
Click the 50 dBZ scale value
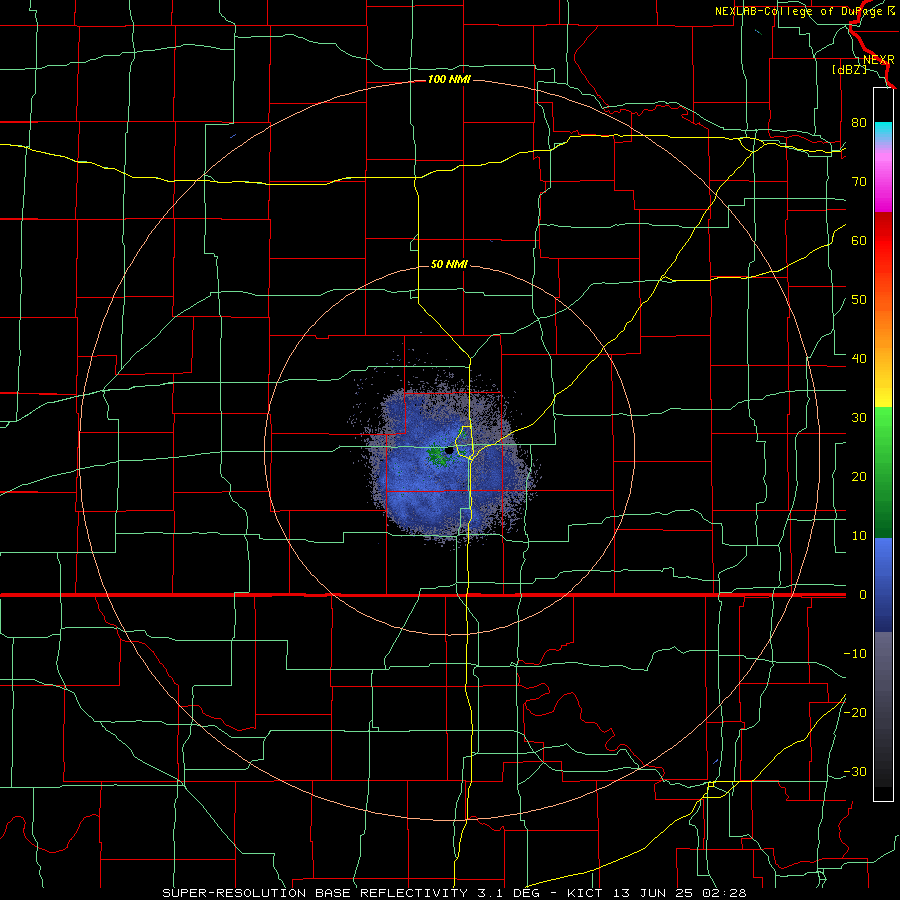[x=859, y=300]
